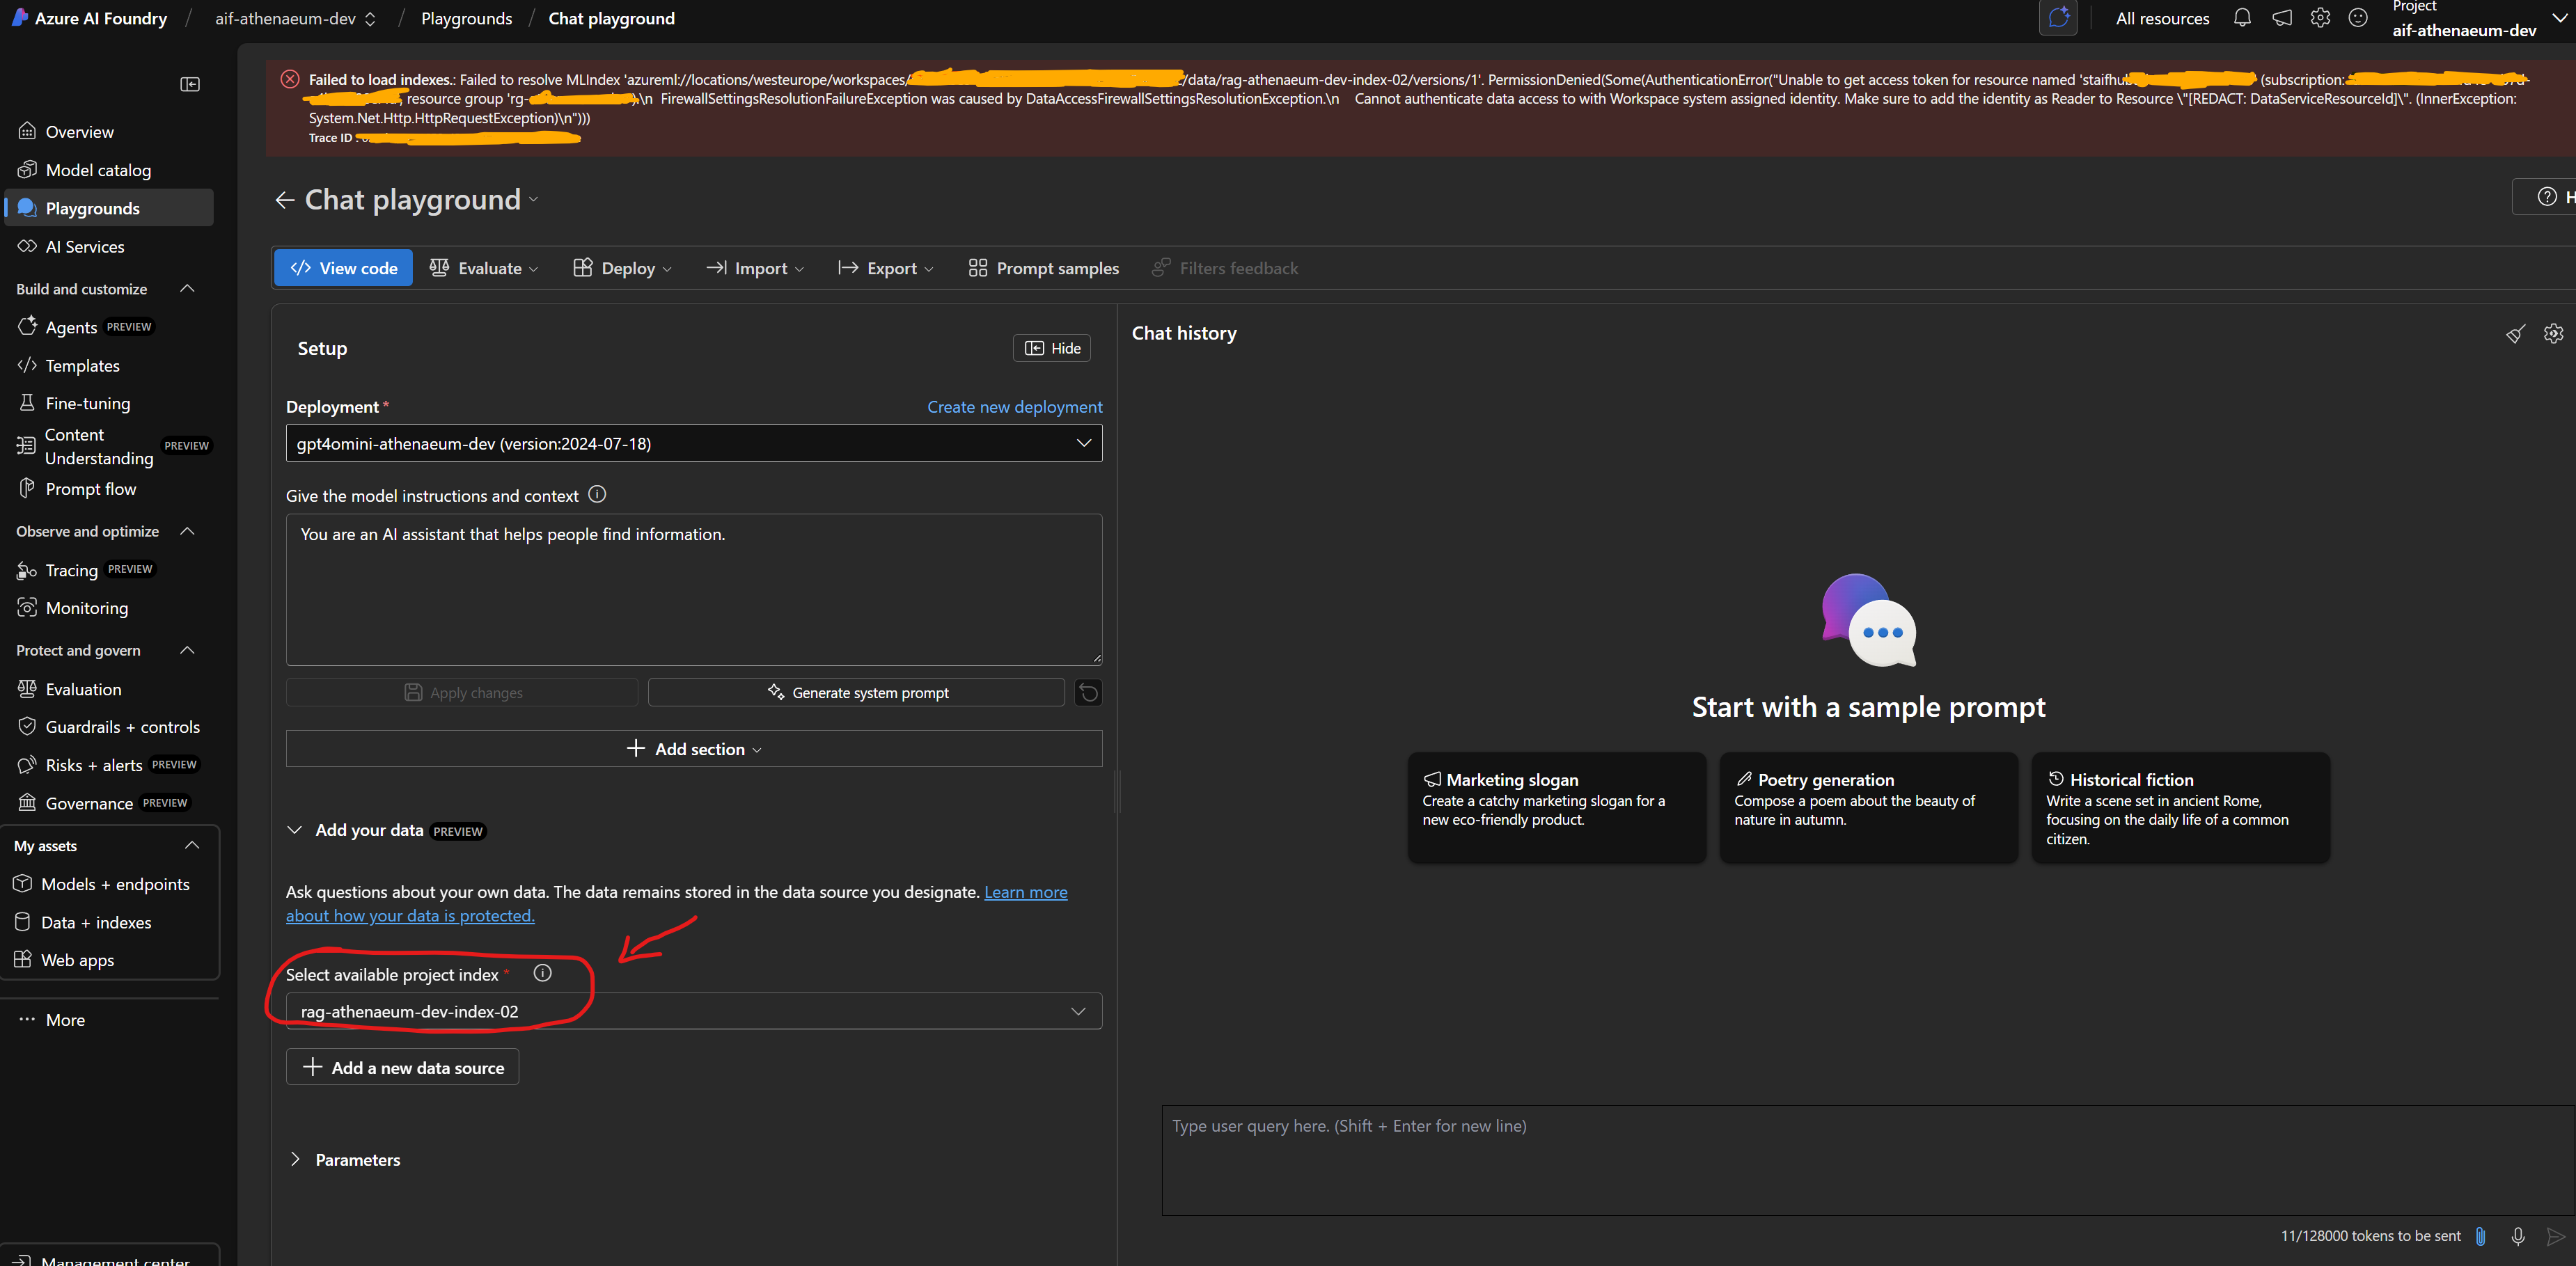Open project index dropdown rag-athenaeum-dev-index-02
This screenshot has height=1266, width=2576.
point(694,1011)
